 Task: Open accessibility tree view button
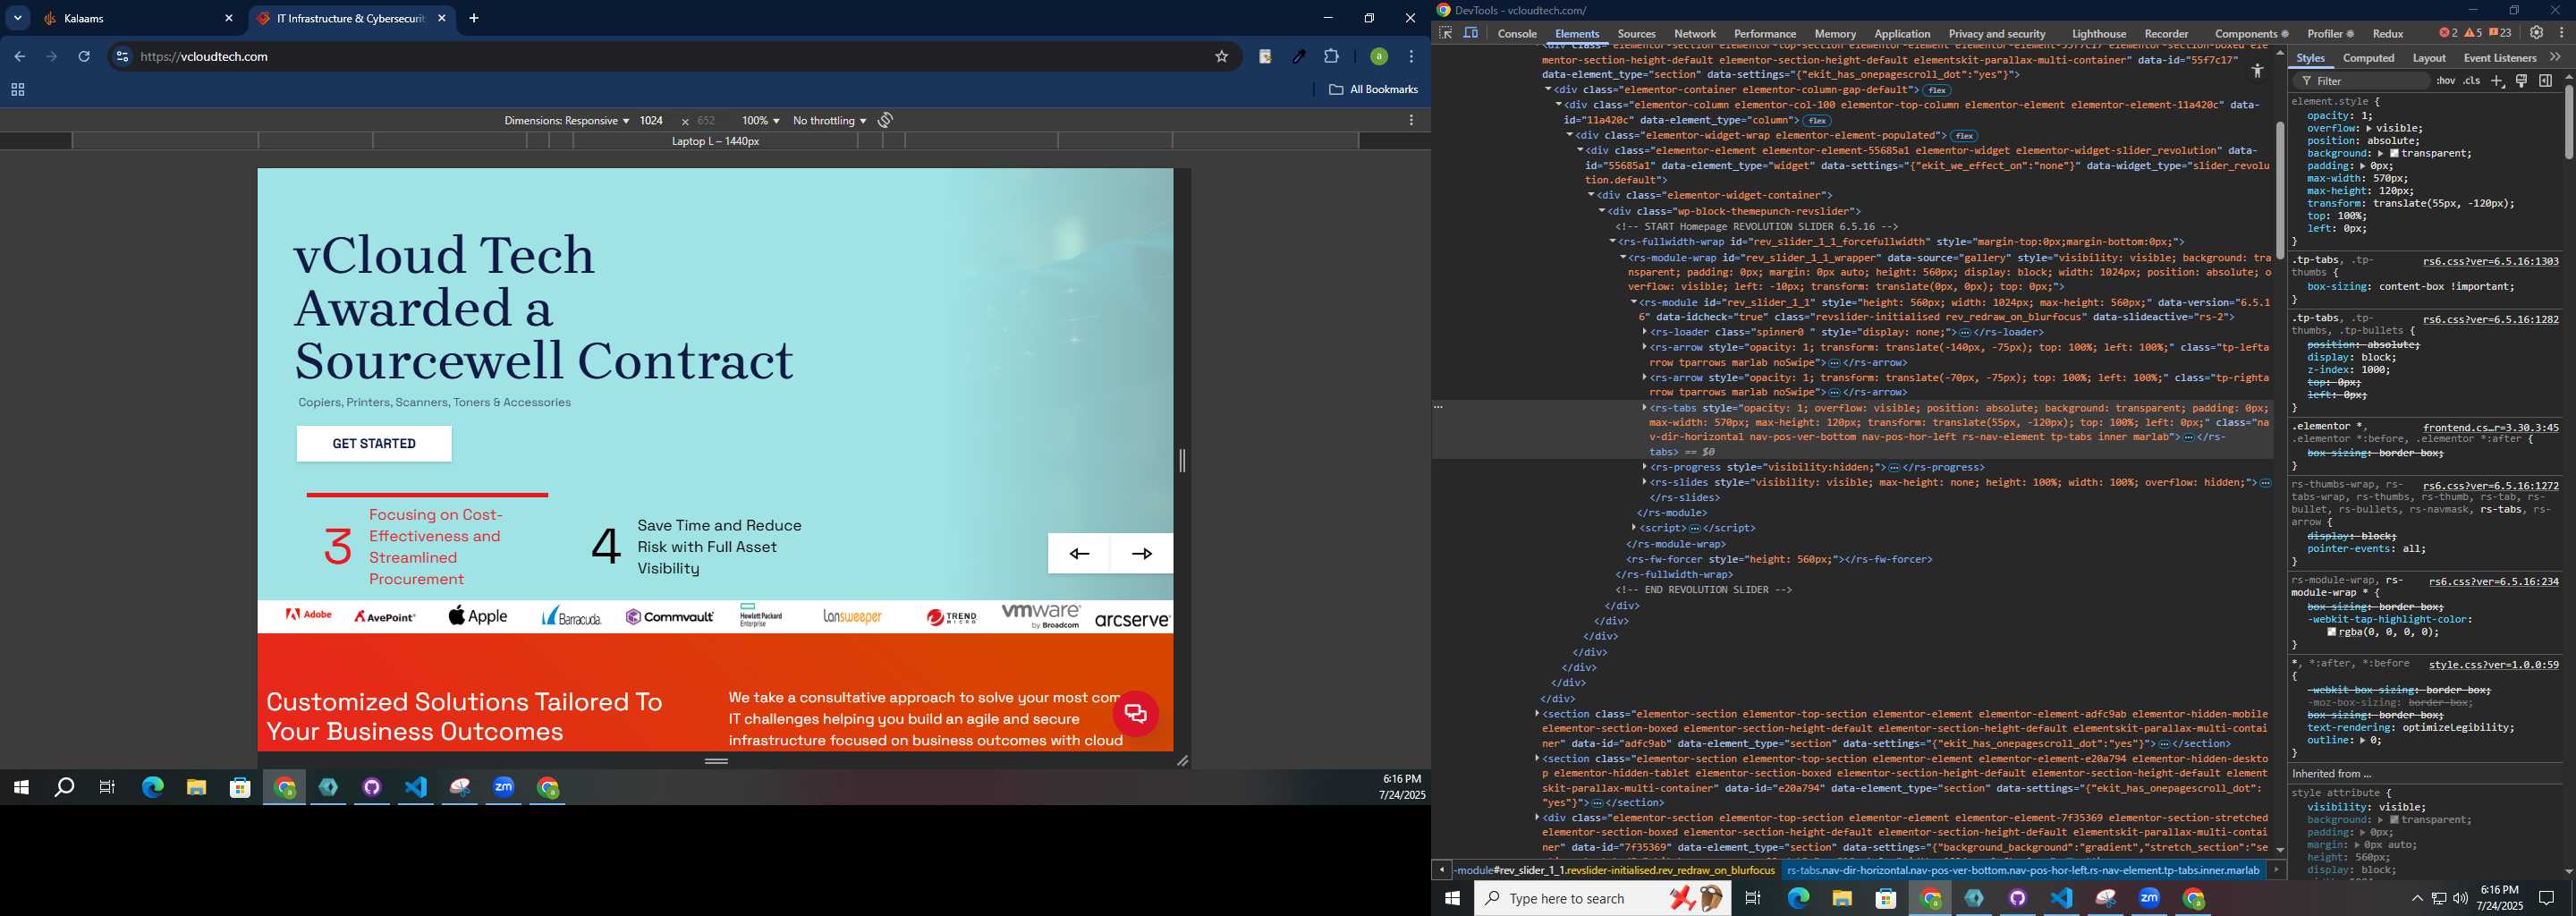tap(2257, 71)
